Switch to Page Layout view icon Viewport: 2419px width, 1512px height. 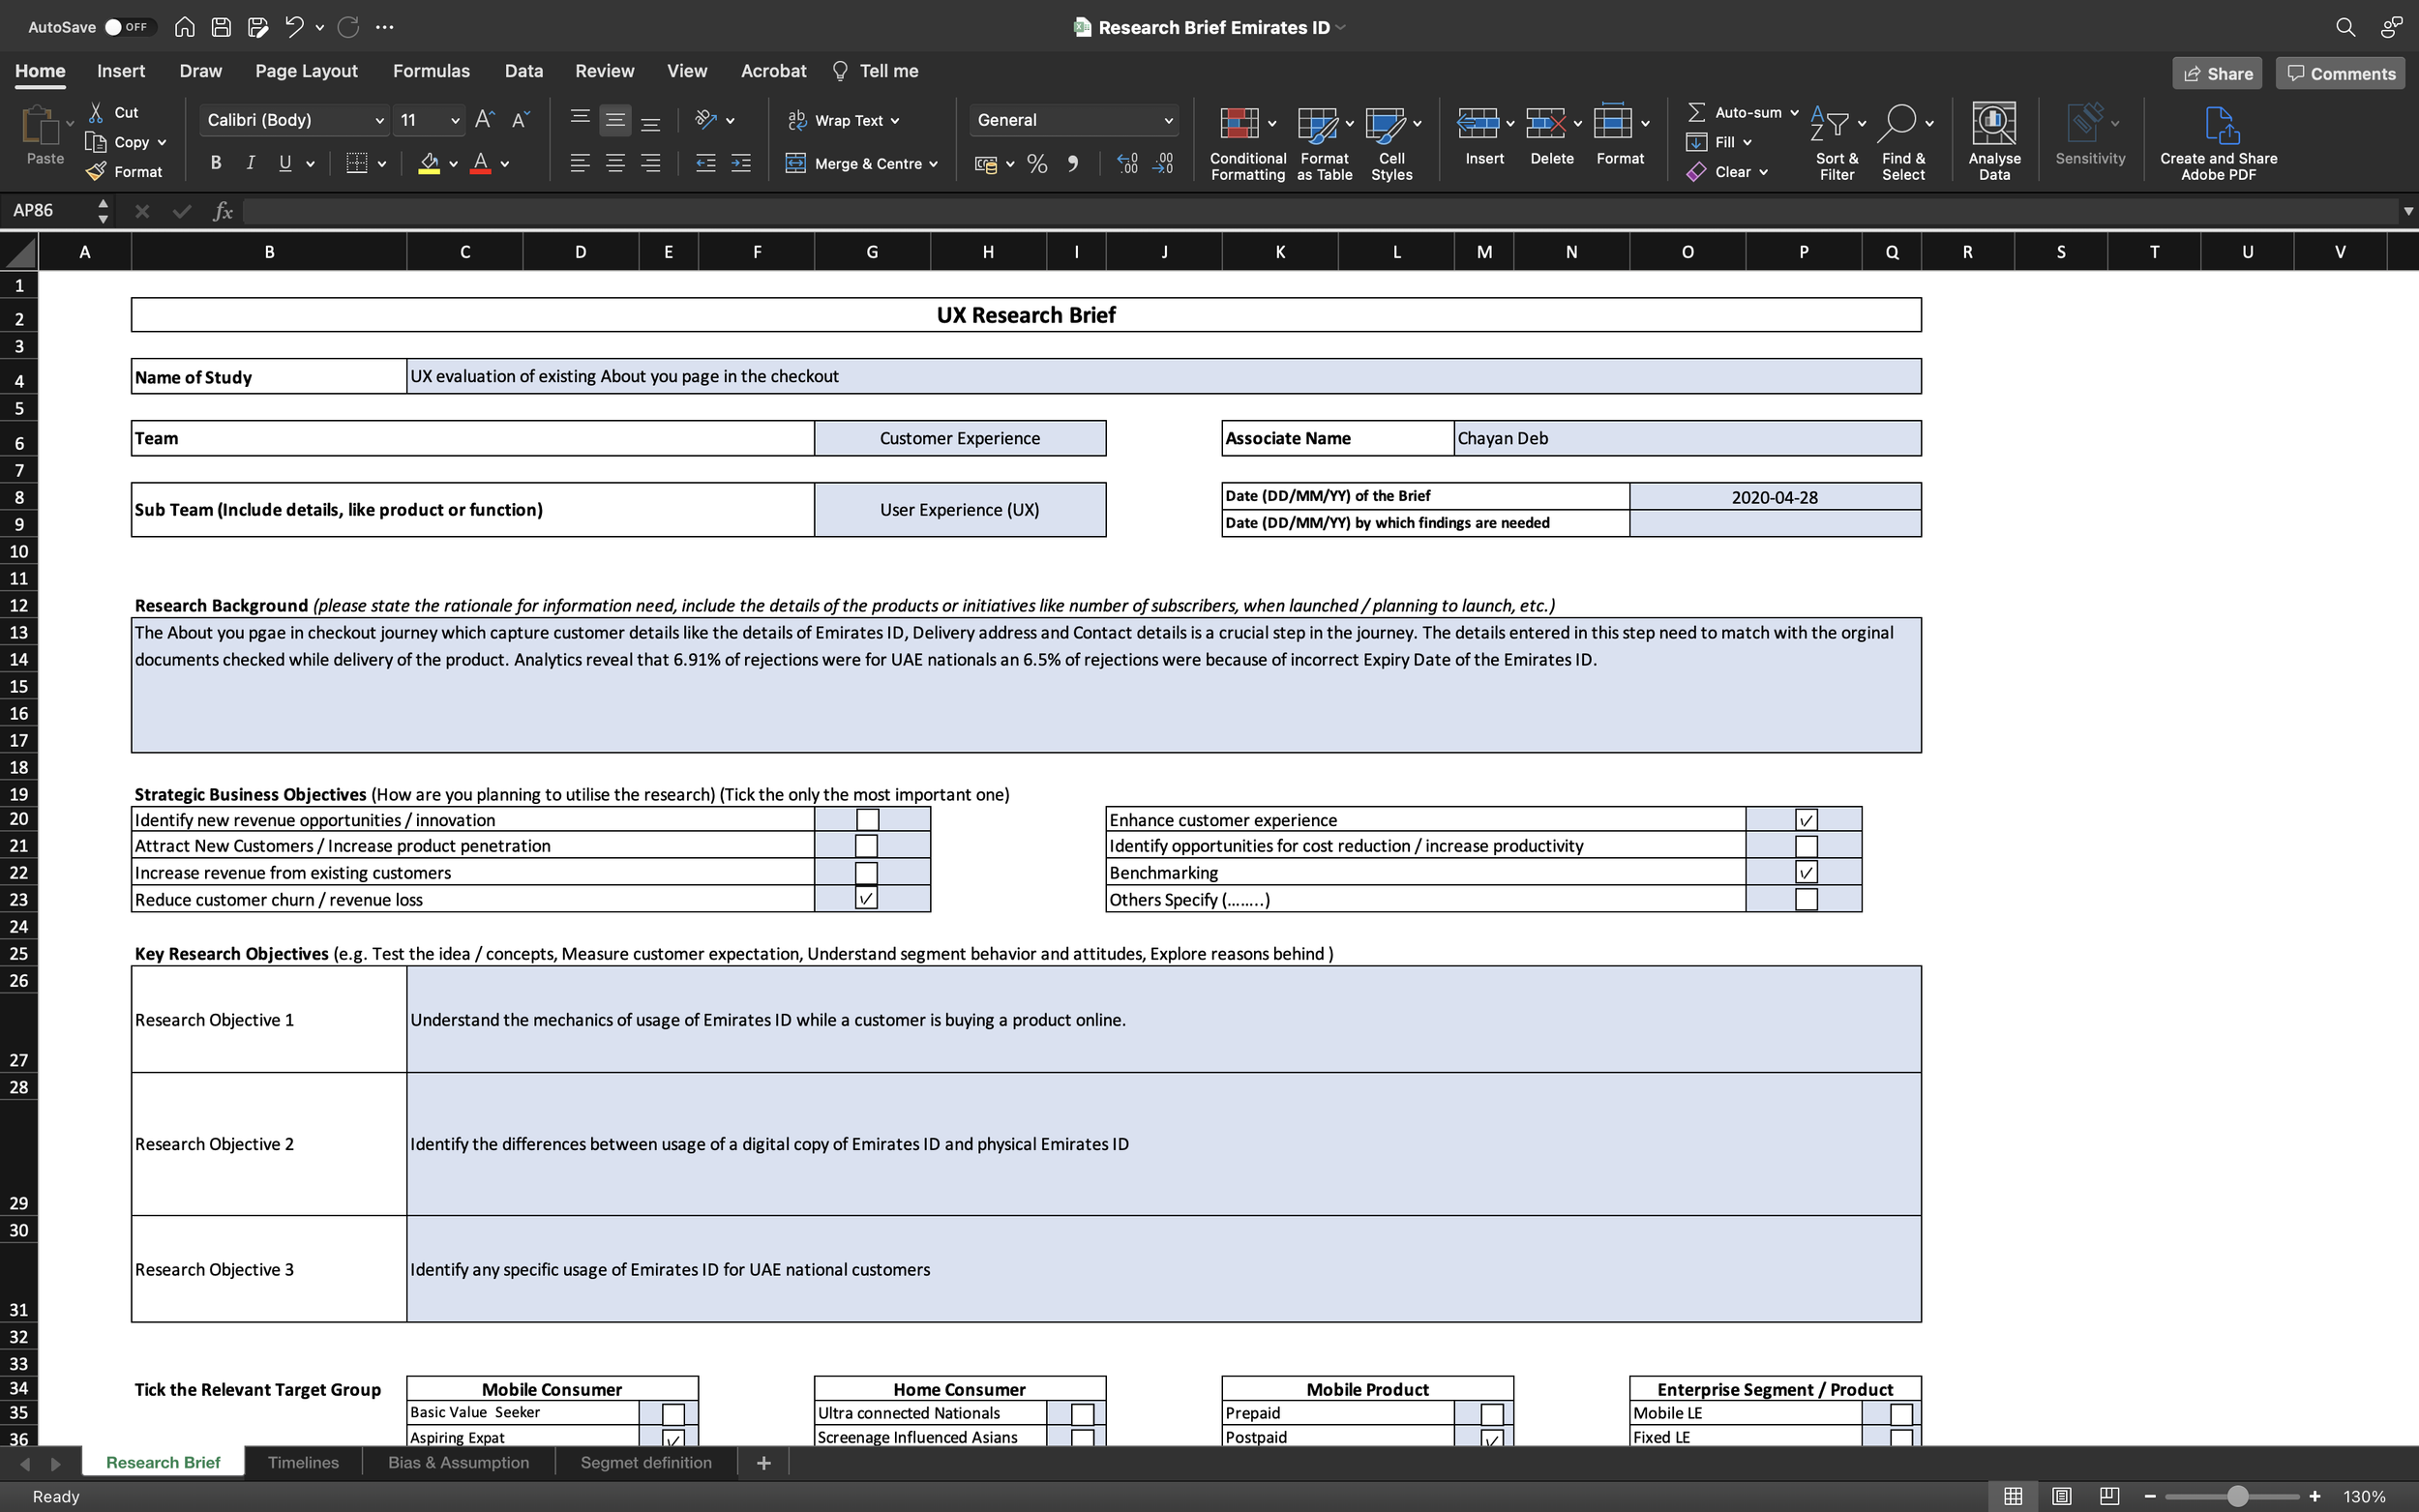[2061, 1496]
